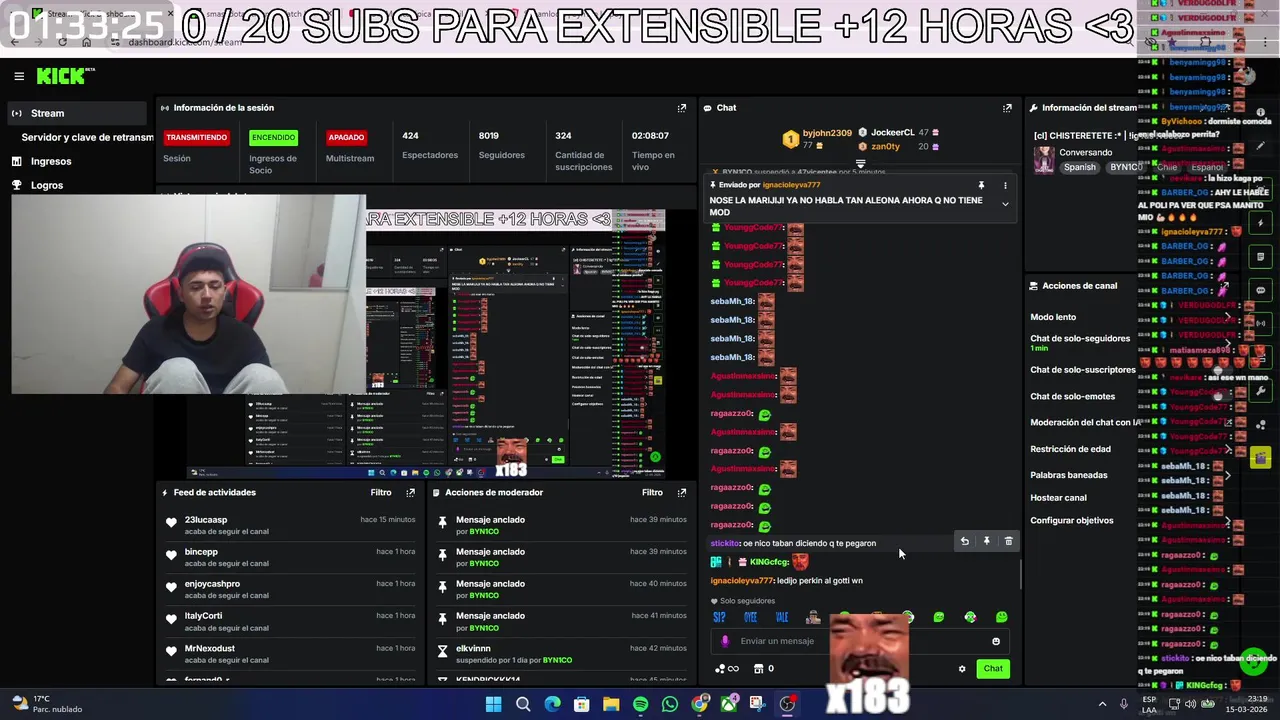Insert the VALE quick emote
The height and width of the screenshot is (720, 1280).
click(782, 618)
